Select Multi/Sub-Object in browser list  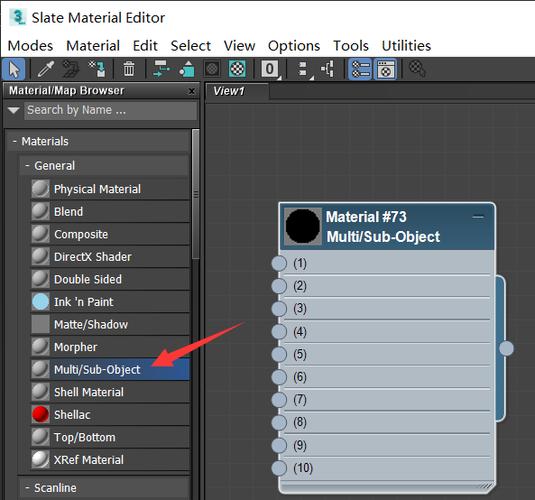(x=111, y=370)
